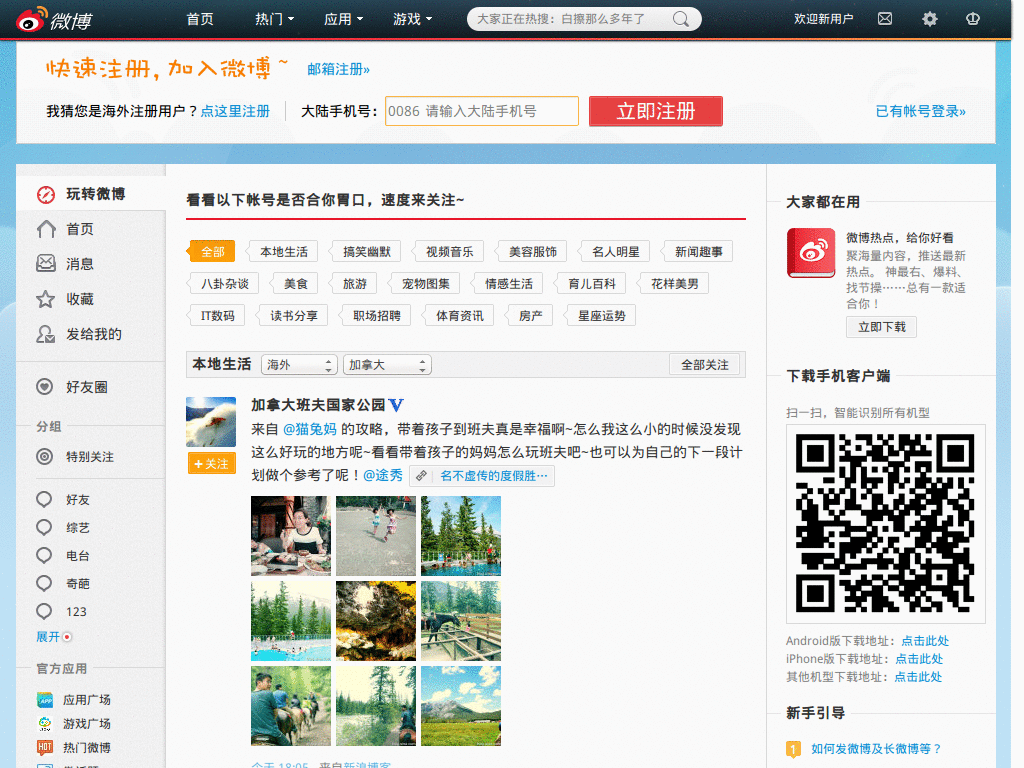Viewport: 1024px width, 768px height.
Task: Select the 综艺 group circle
Action: coord(44,528)
